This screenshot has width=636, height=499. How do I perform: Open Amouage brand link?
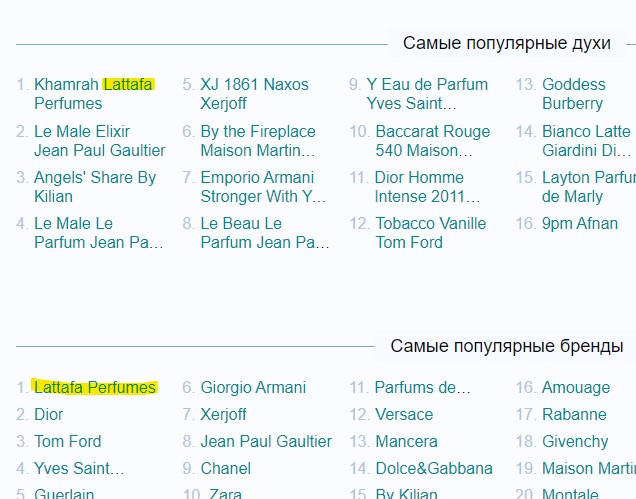[x=576, y=387]
